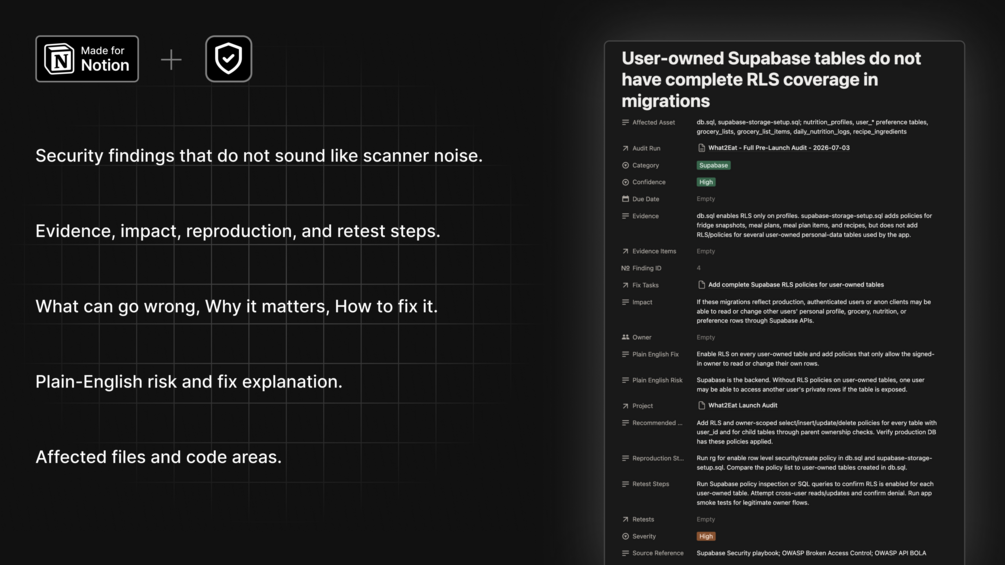Viewport: 1005px width, 565px height.
Task: Click the Finding ID value 4
Action: 699,268
